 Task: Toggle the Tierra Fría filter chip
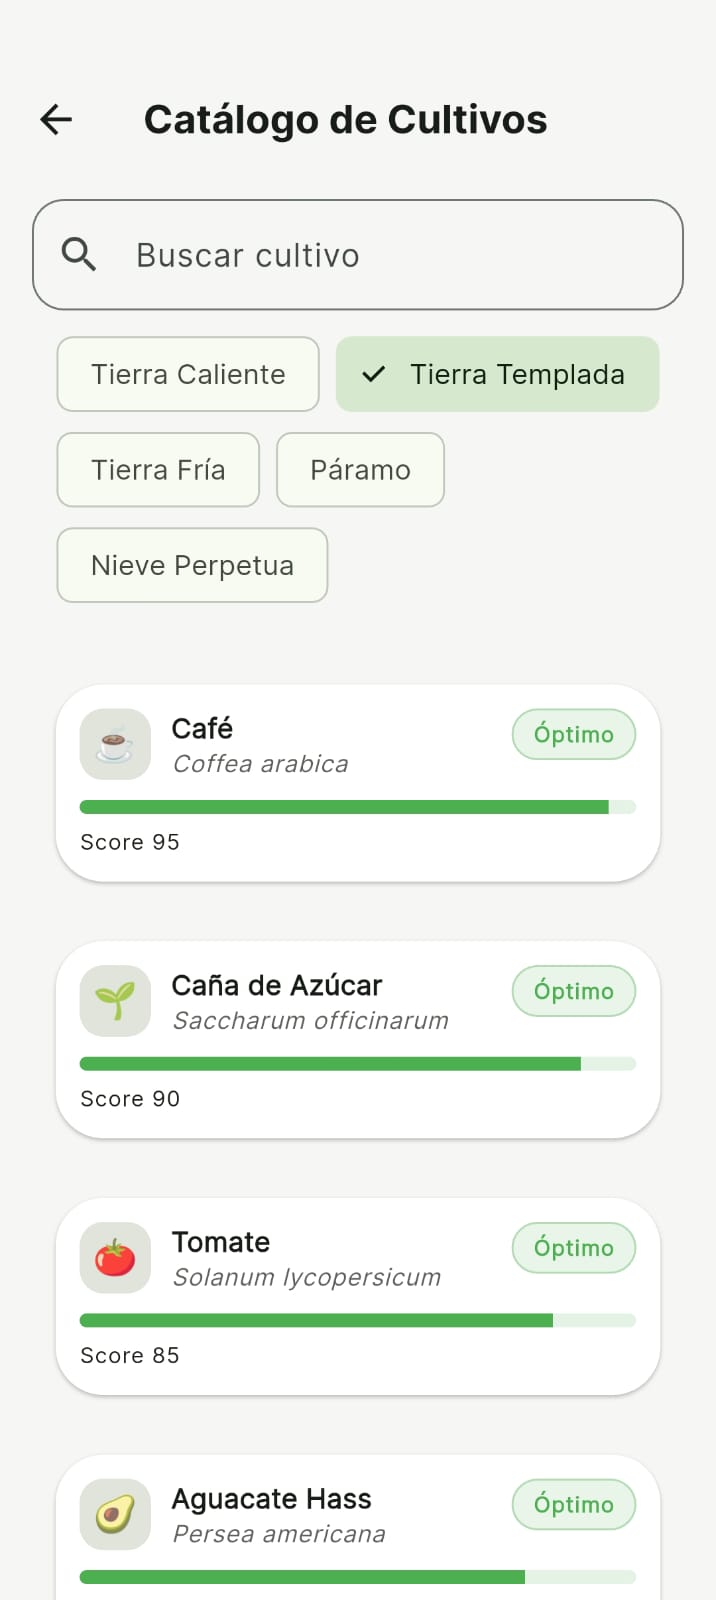[x=158, y=470]
